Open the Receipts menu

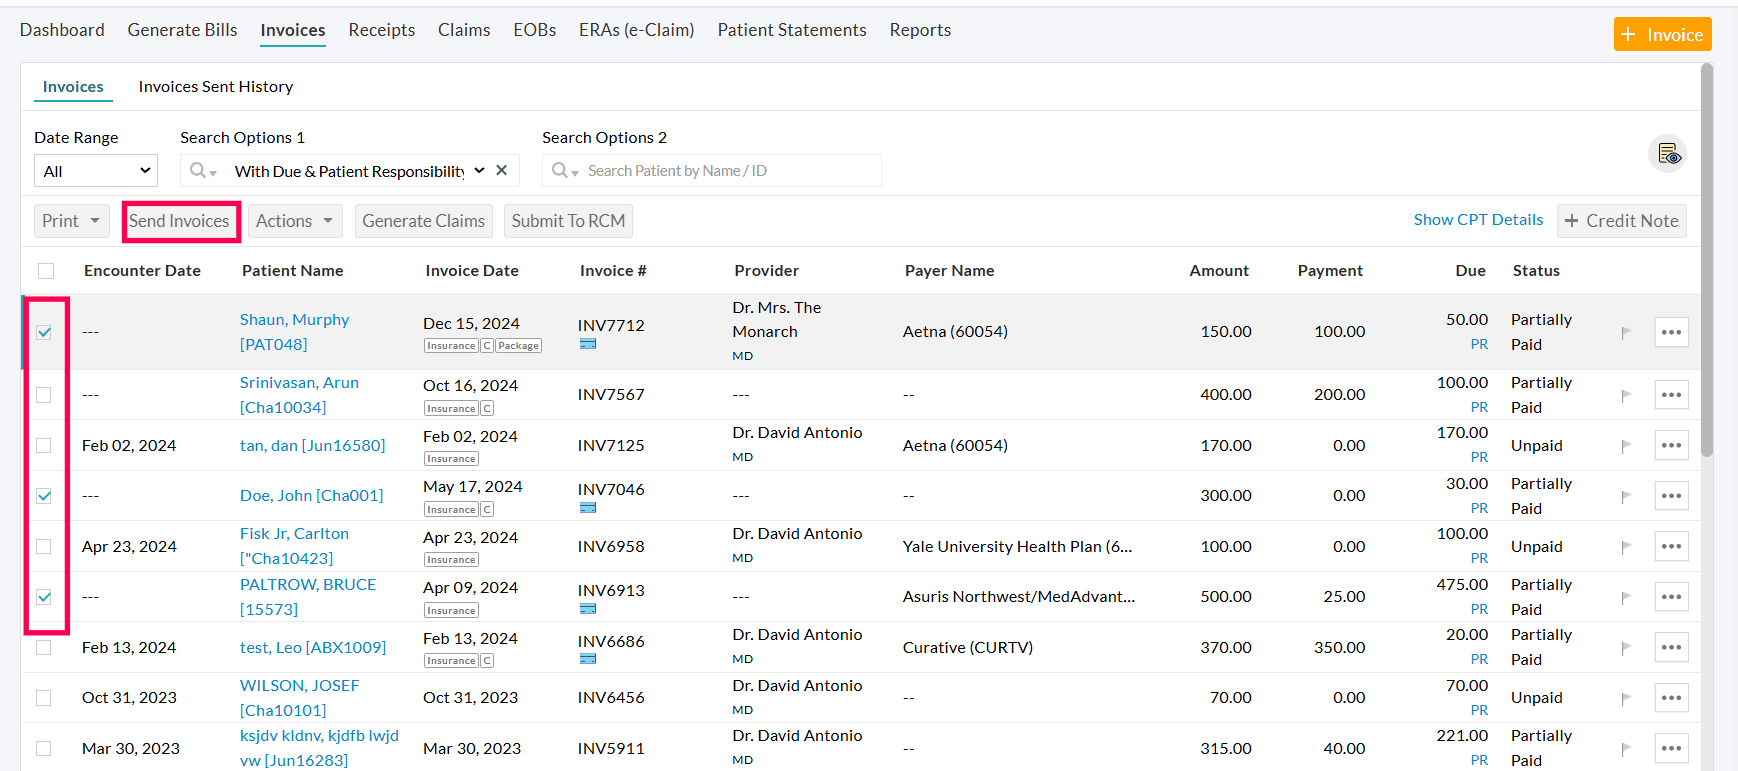point(382,30)
